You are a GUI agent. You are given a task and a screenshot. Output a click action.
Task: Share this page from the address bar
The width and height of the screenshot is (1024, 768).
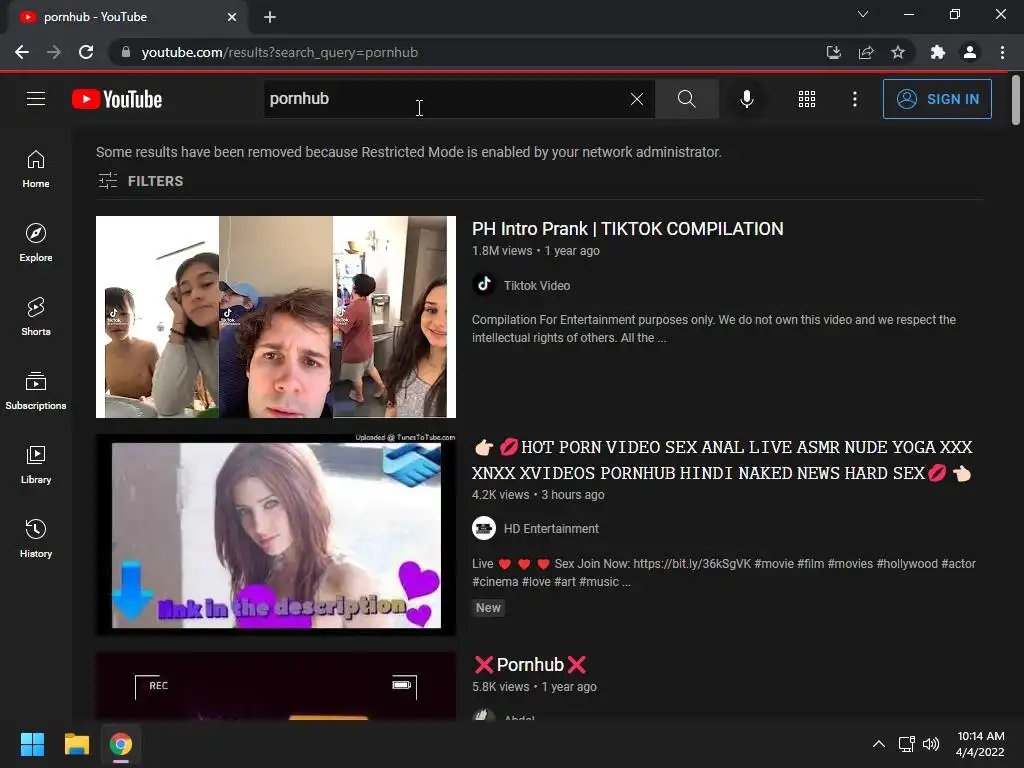pyautogui.click(x=866, y=52)
